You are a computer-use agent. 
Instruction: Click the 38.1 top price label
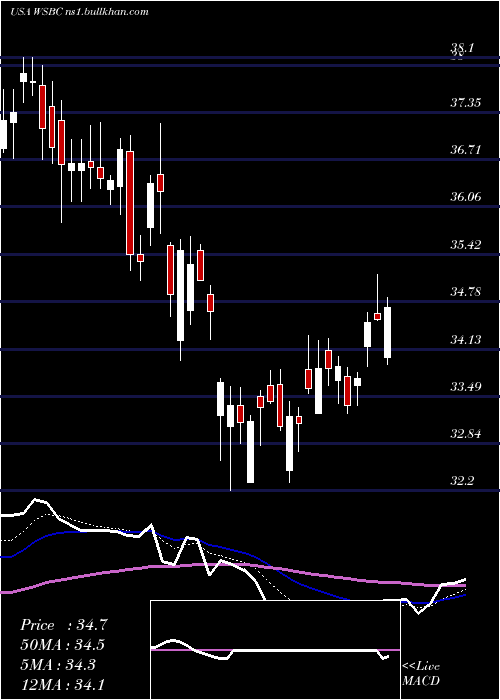tap(462, 48)
